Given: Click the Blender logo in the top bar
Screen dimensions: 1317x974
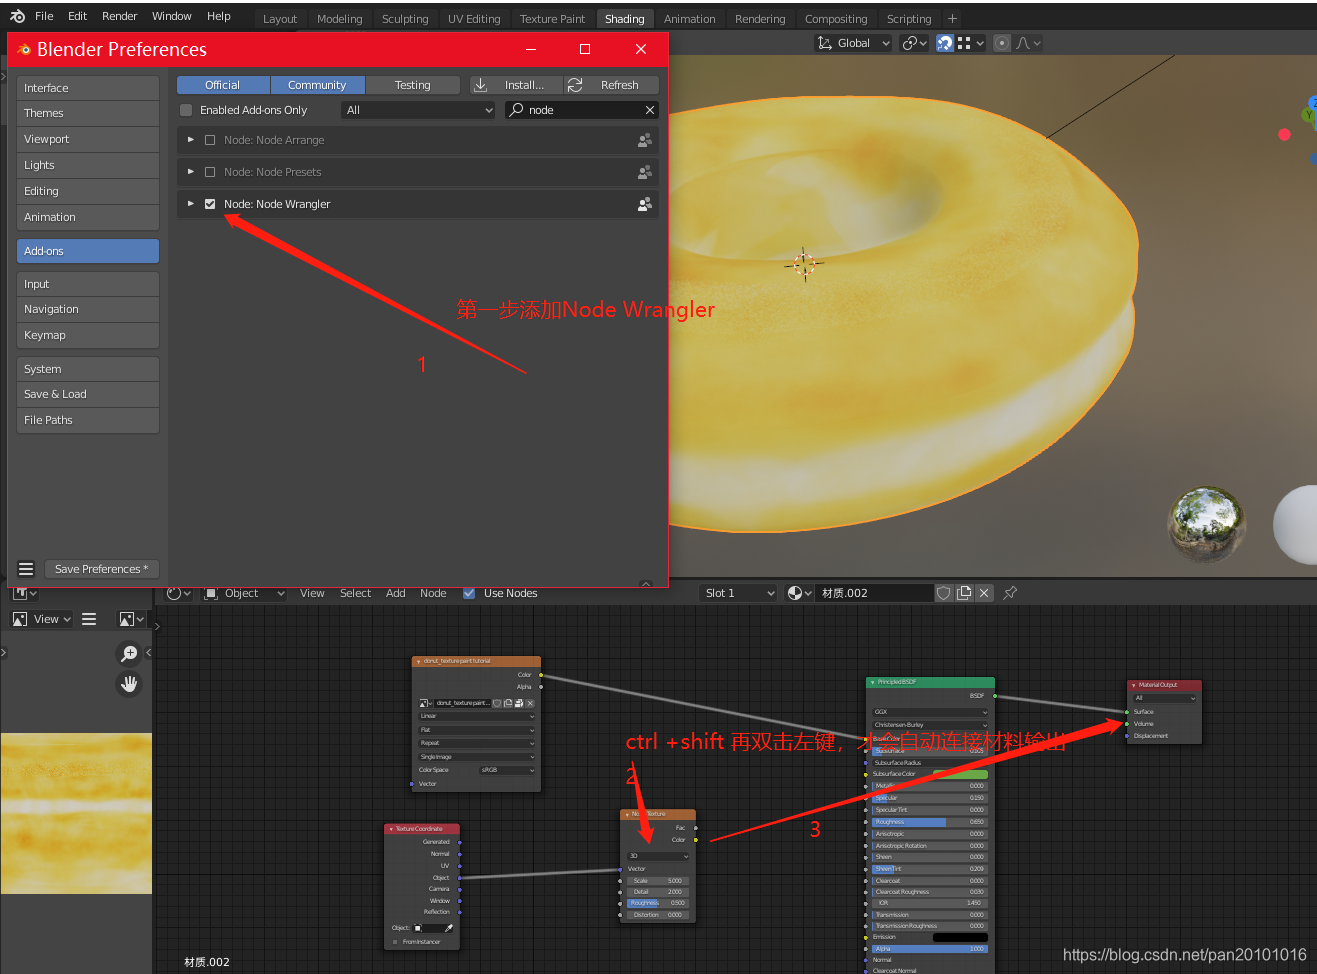Looking at the screenshot, I should pos(17,16).
